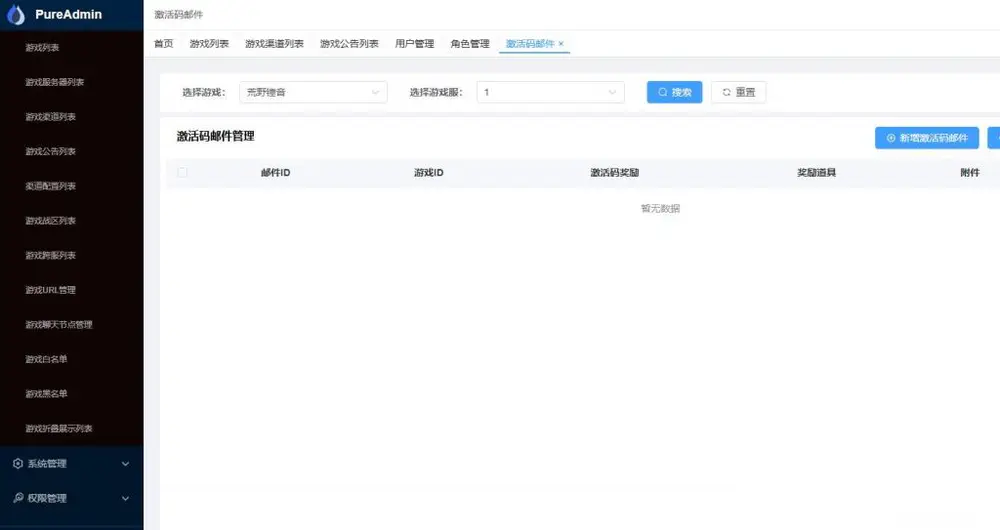
Task: Open 游戏服务器列表 in the sidebar
Action: click(x=54, y=82)
